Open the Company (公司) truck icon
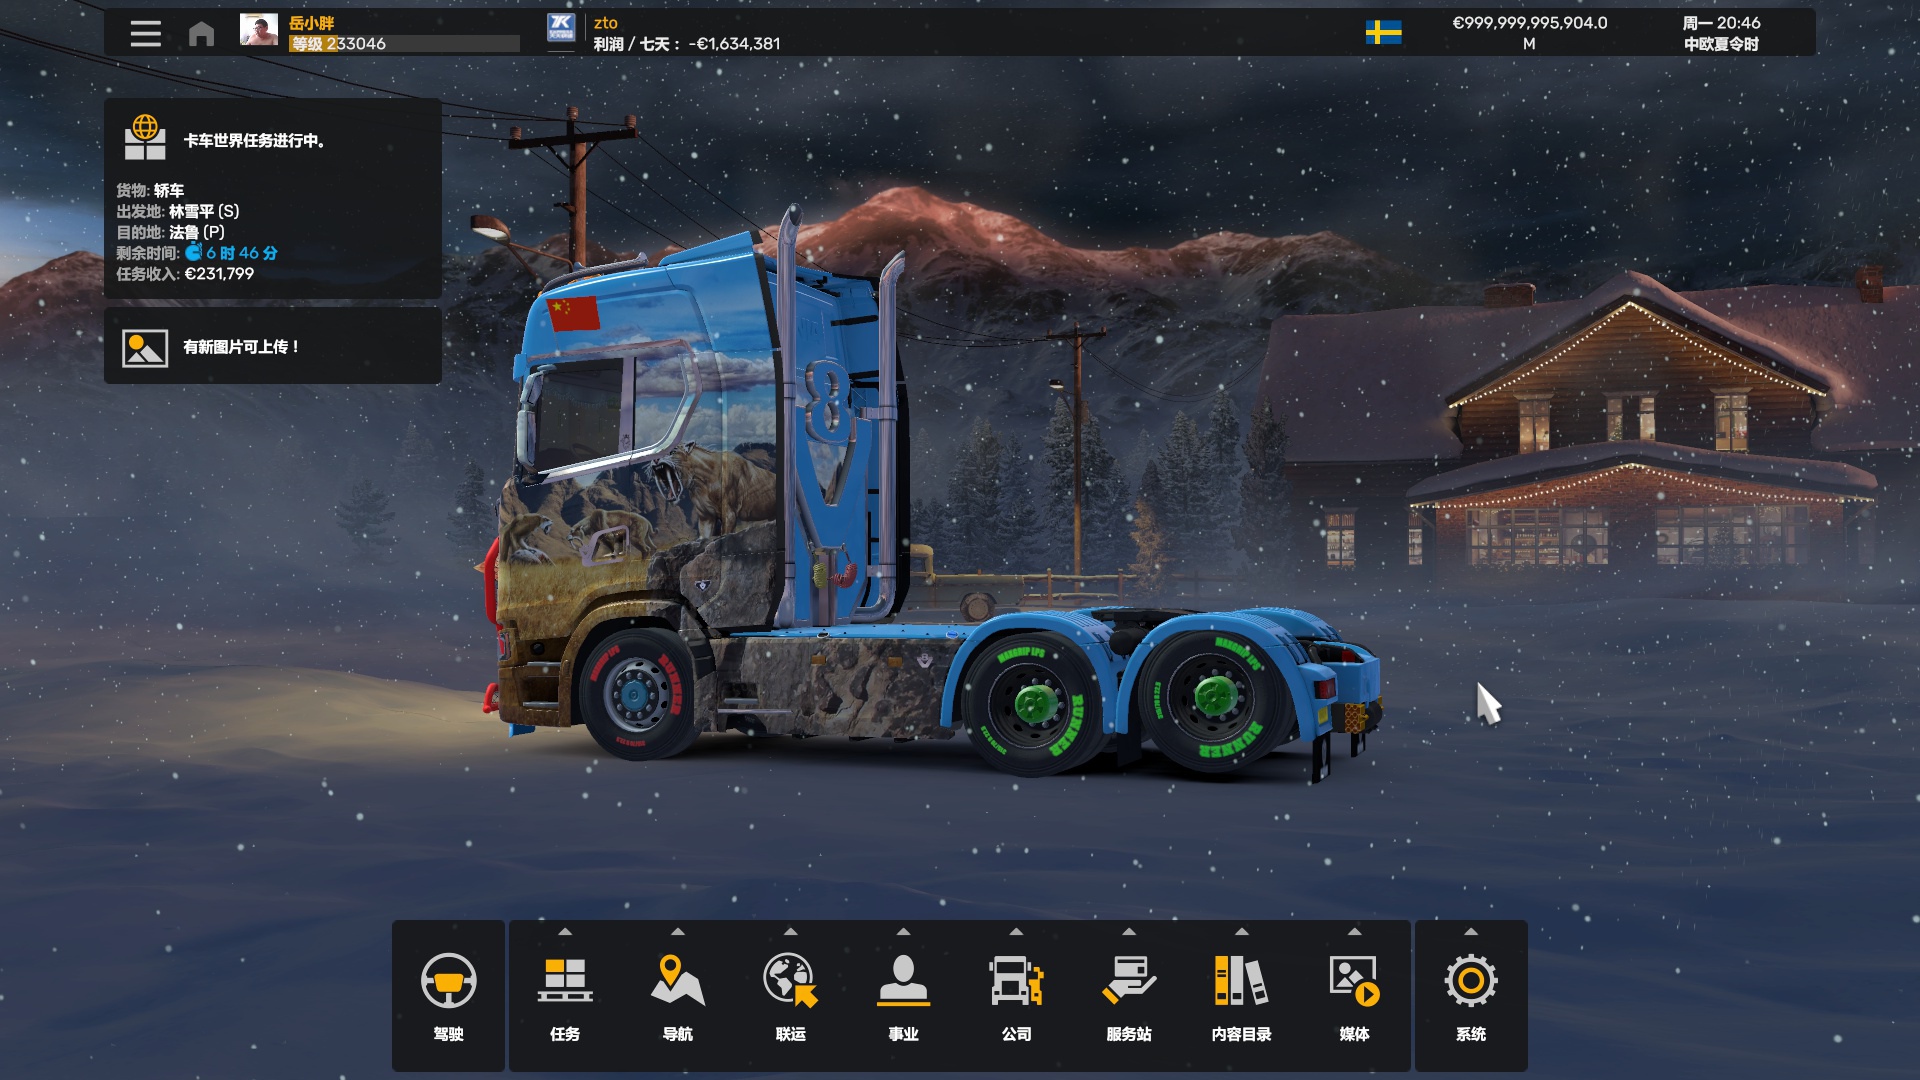Viewport: 1920px width, 1080px height. 1016,981
